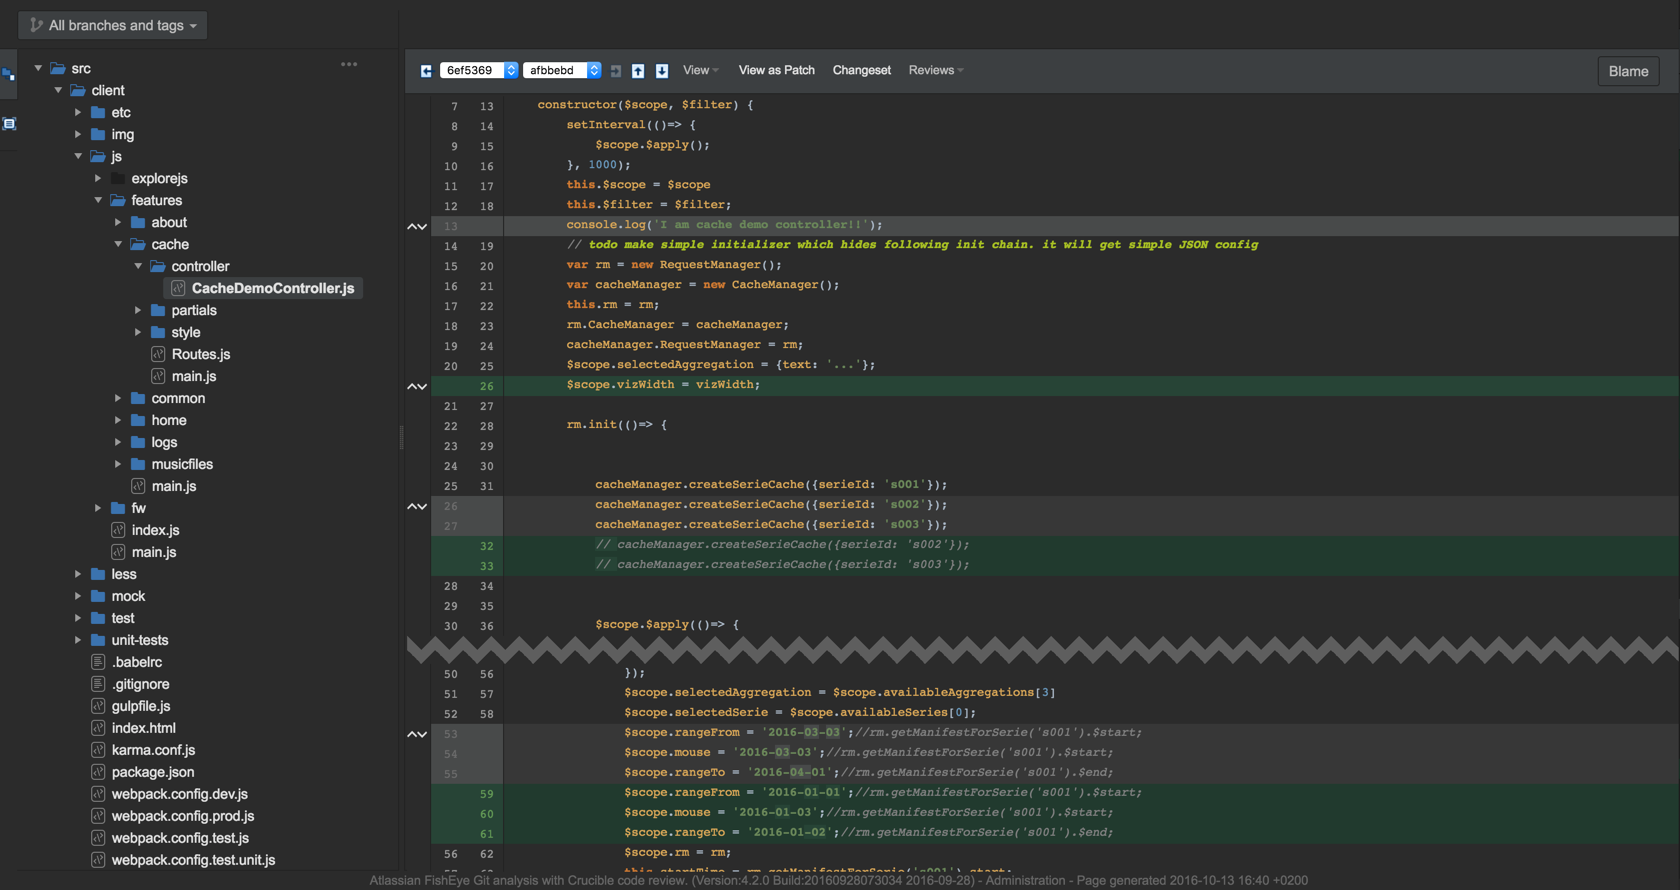Click the Routes.js file icon
Screen dimensions: 1680x890
click(158, 354)
